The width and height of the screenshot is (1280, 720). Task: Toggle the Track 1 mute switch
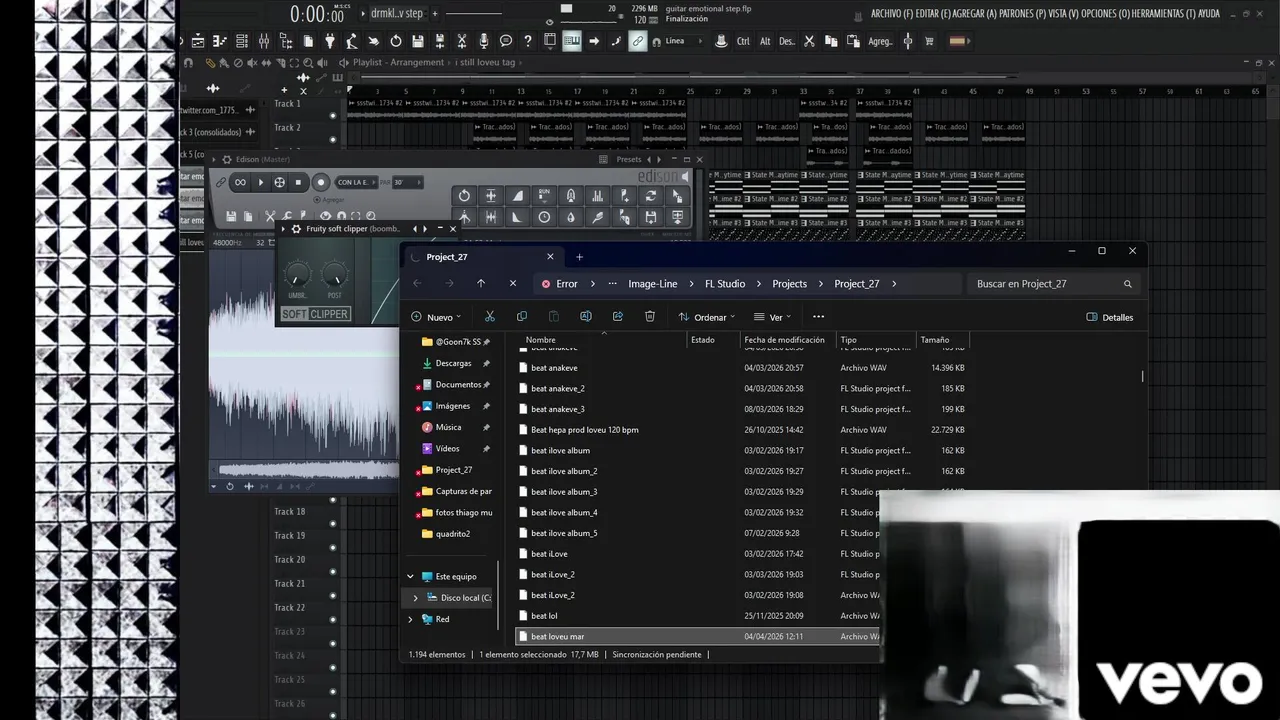[333, 114]
